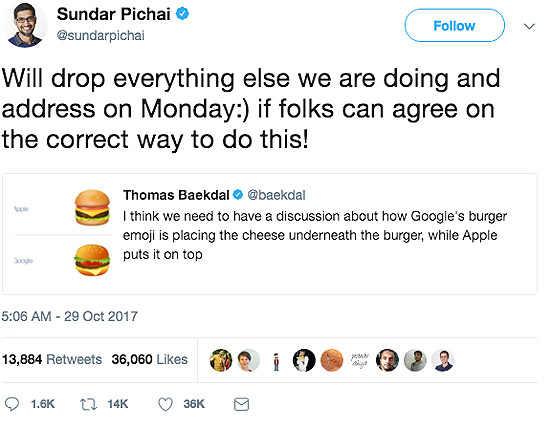Click the last liker avatar in row

click(x=443, y=360)
